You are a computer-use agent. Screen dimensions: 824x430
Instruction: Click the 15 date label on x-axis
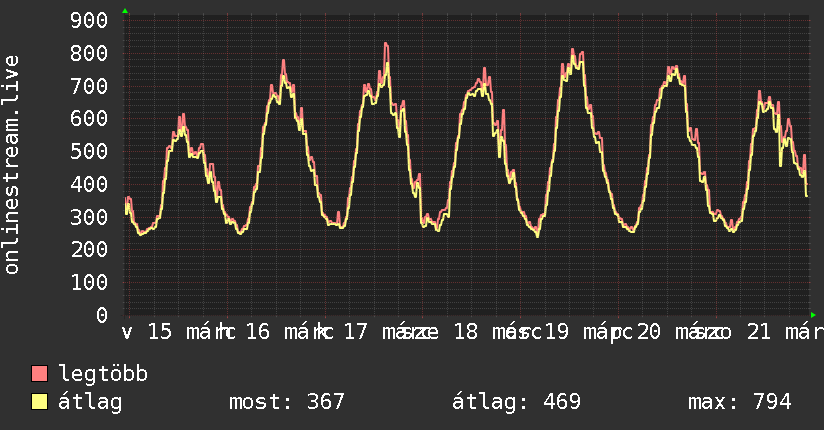click(x=160, y=332)
